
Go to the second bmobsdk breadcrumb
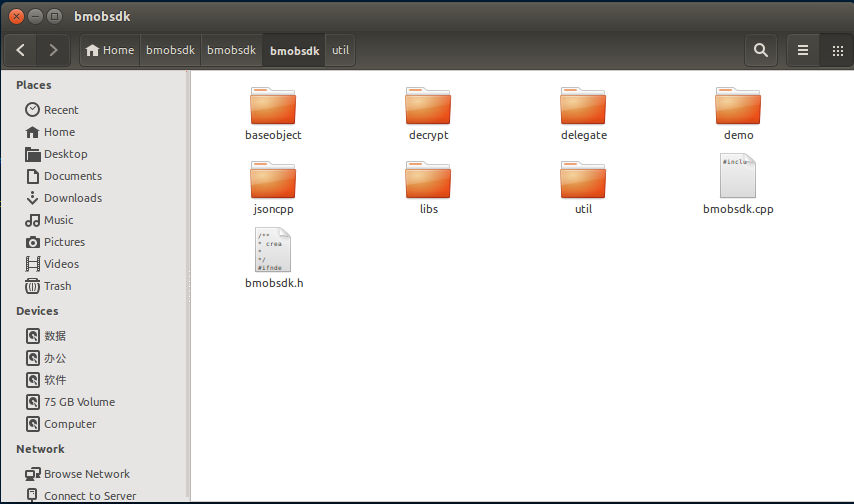coord(231,50)
